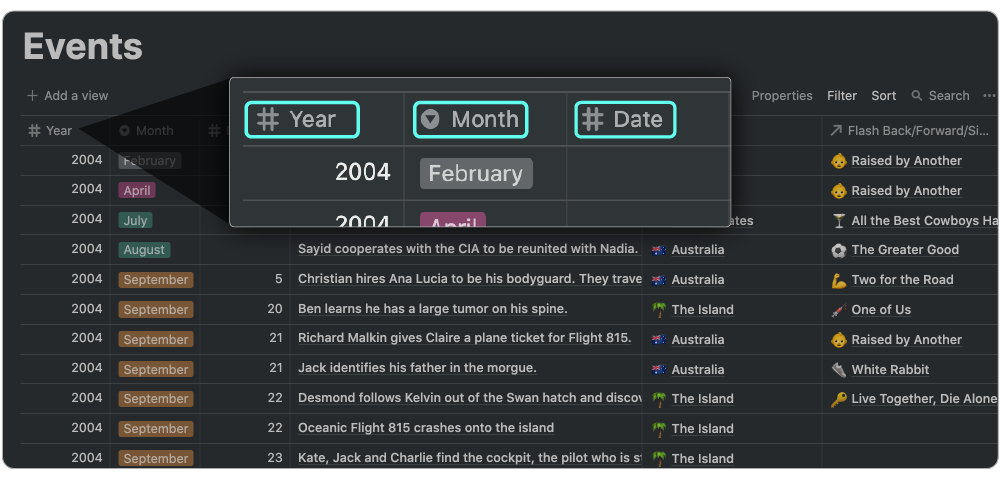Click the flexed bicep emoji for Two for the Road

click(x=838, y=280)
